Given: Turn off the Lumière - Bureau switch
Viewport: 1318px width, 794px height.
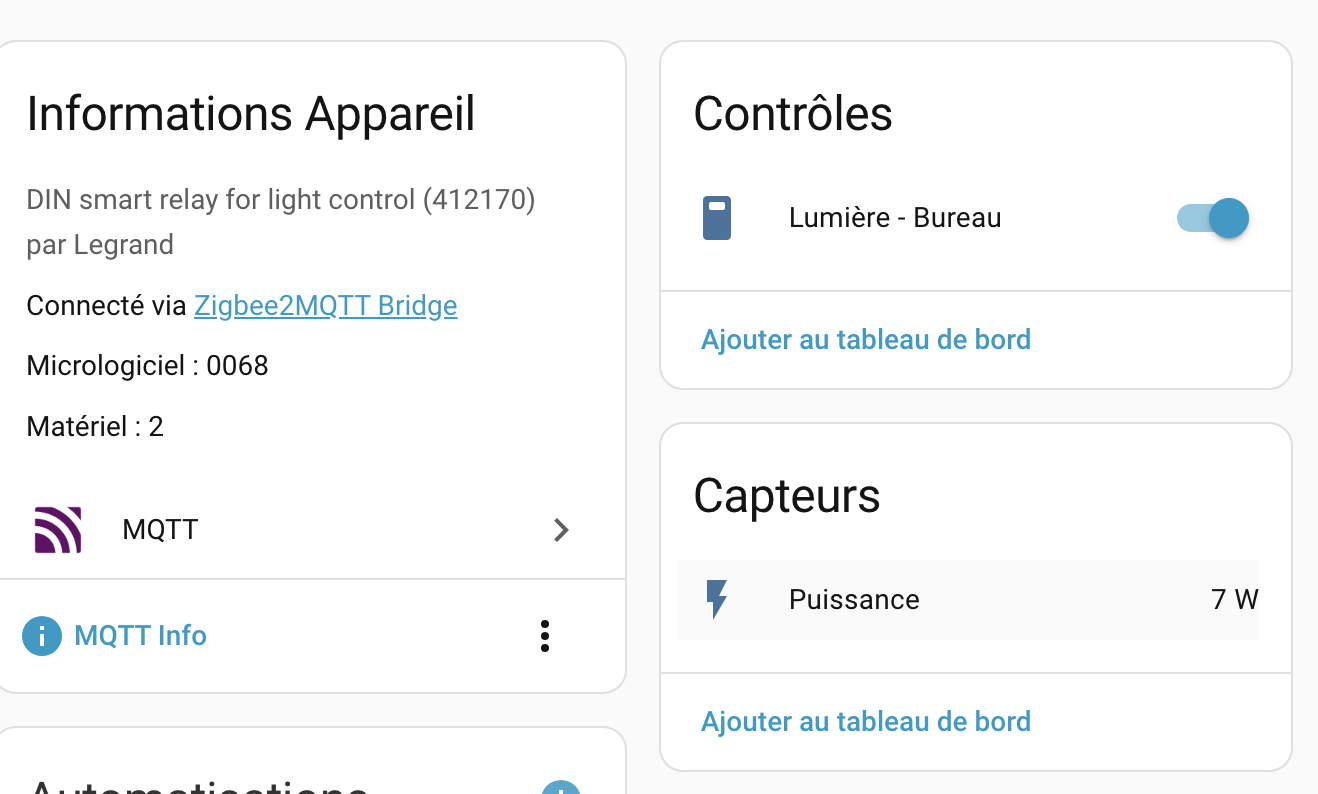Looking at the screenshot, I should point(1214,218).
